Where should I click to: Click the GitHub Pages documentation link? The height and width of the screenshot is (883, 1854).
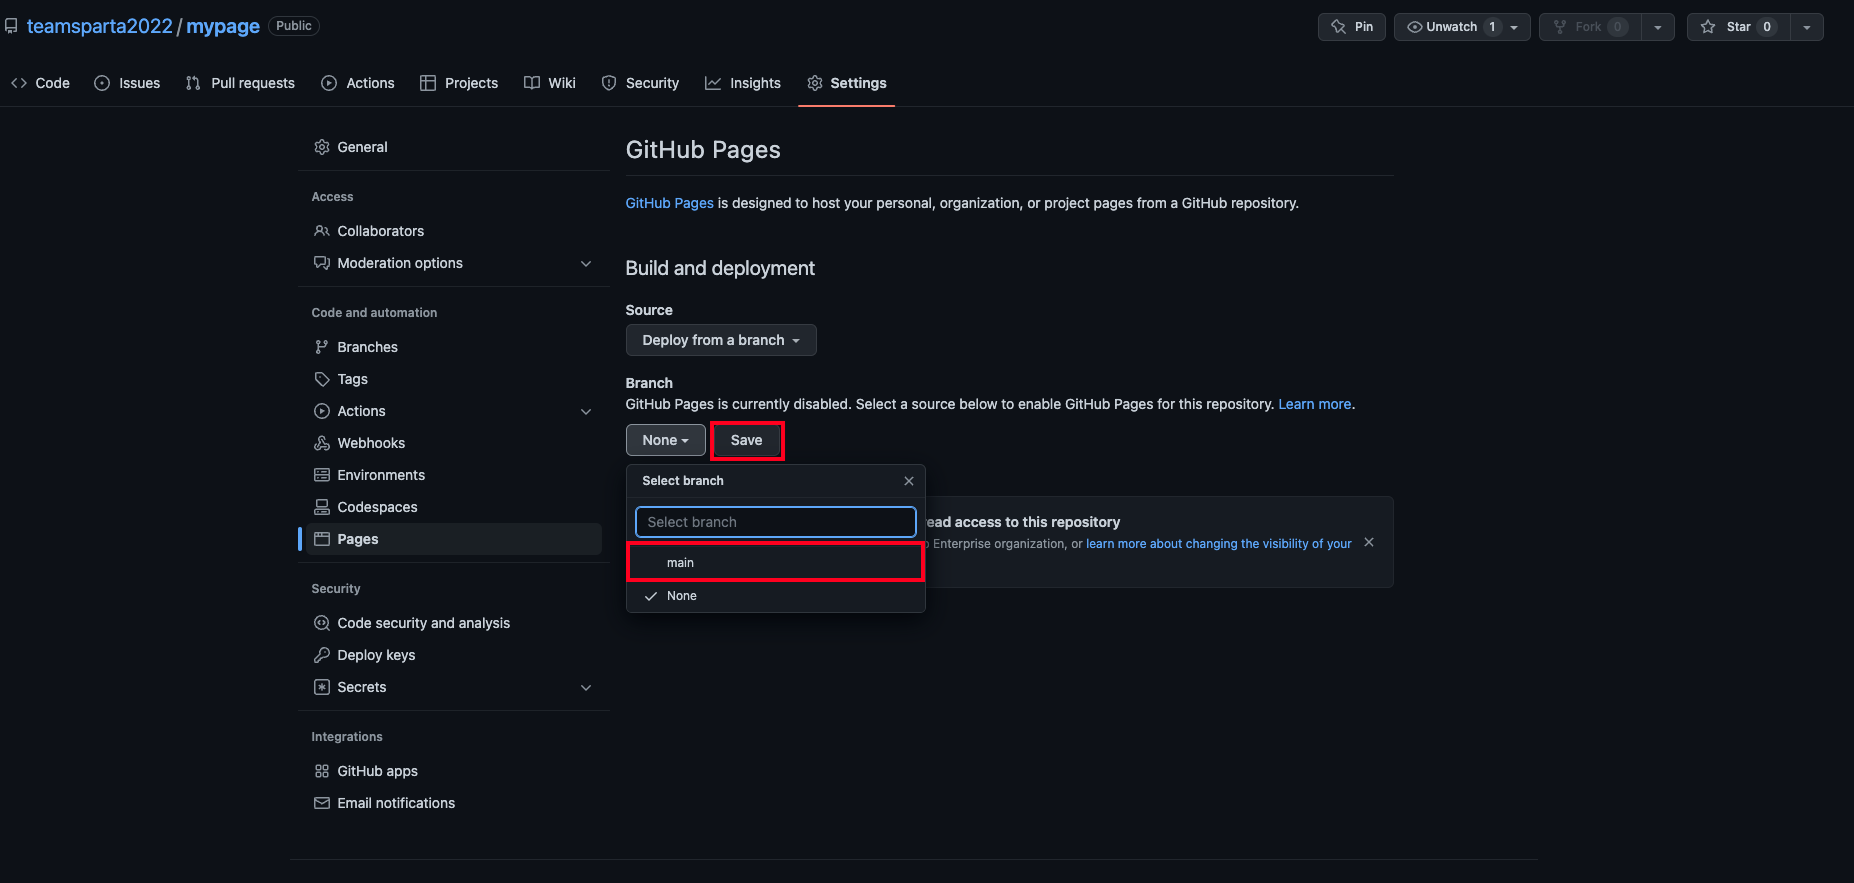coord(669,203)
